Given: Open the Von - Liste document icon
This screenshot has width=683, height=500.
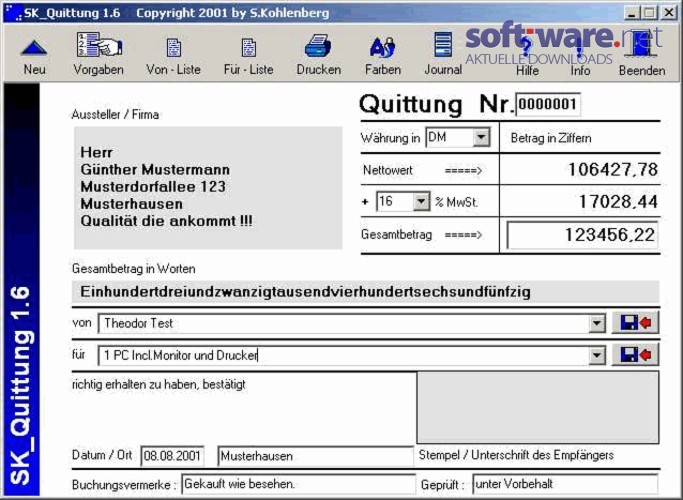Looking at the screenshot, I should coord(174,47).
